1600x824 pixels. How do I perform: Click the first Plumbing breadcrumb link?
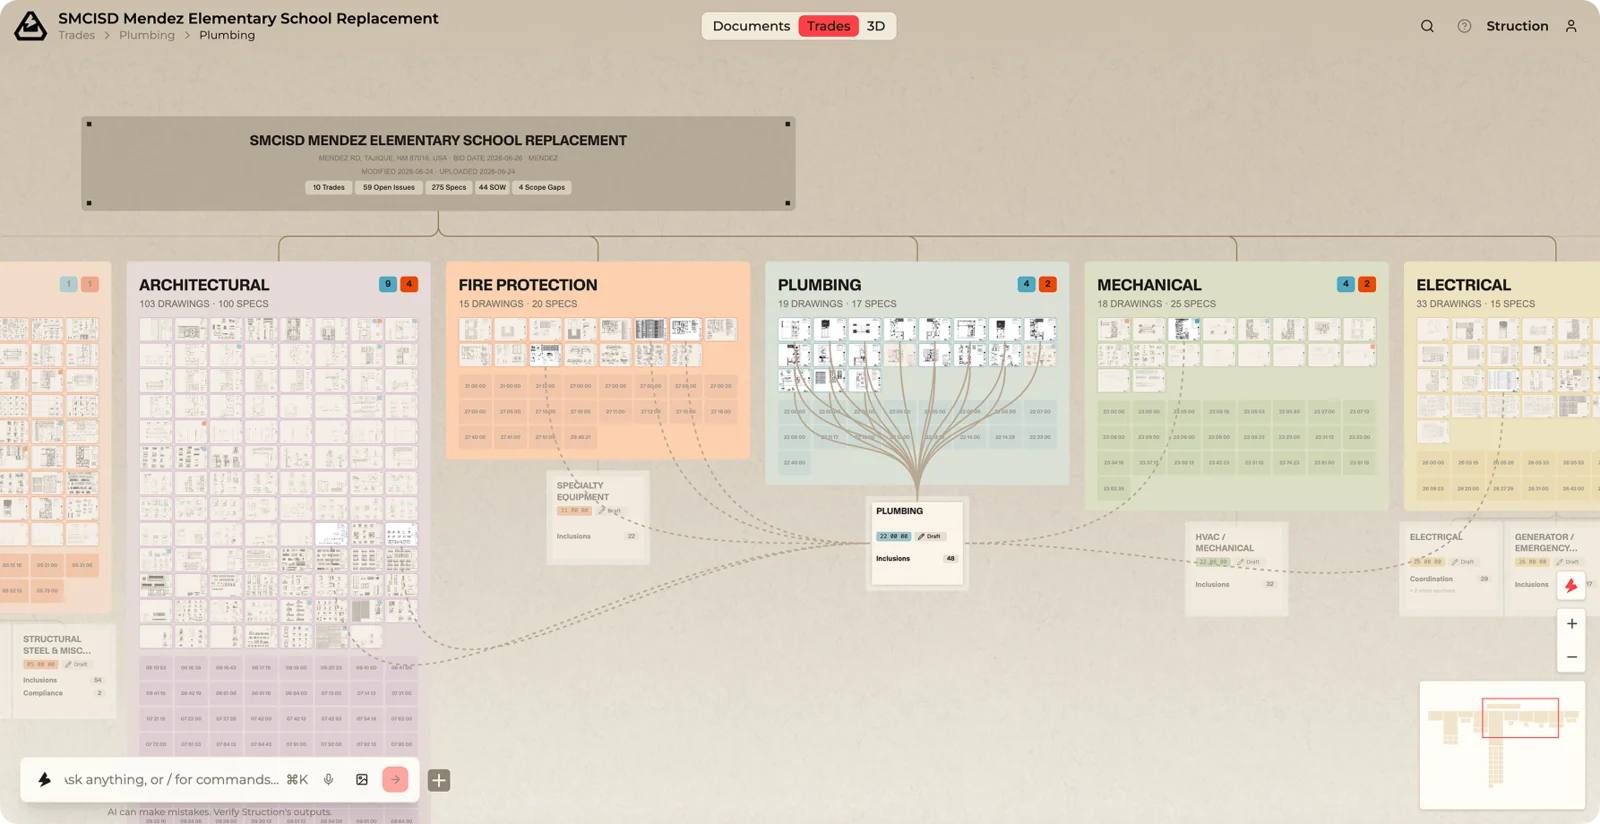click(147, 35)
